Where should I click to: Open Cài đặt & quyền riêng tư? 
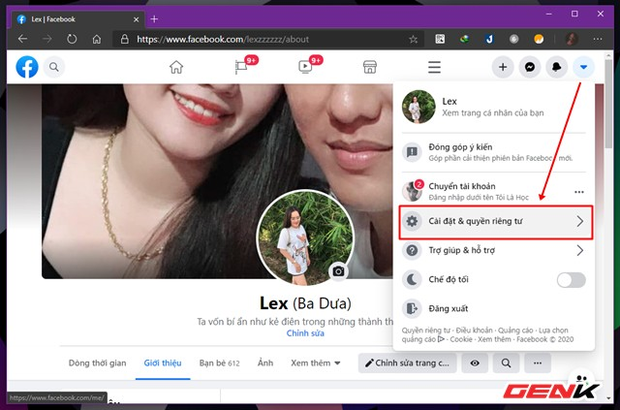495,221
